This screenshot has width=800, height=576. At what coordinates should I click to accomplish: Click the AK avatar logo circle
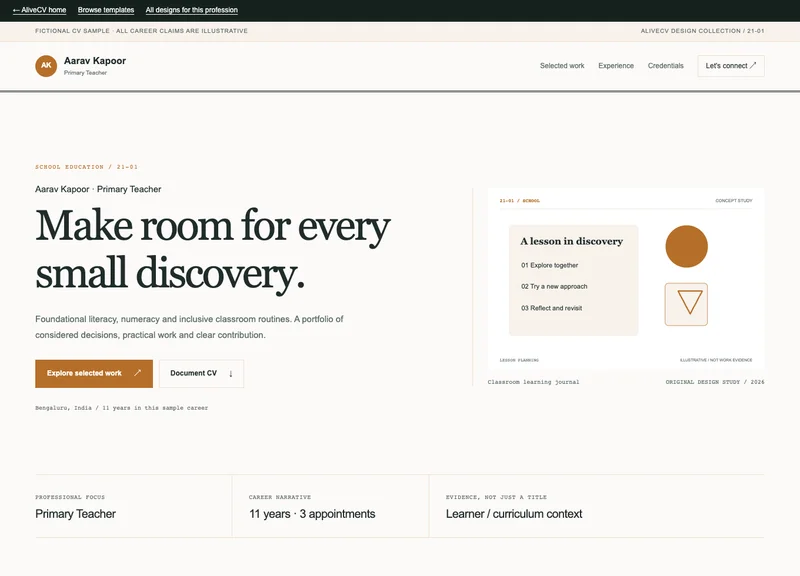[46, 66]
